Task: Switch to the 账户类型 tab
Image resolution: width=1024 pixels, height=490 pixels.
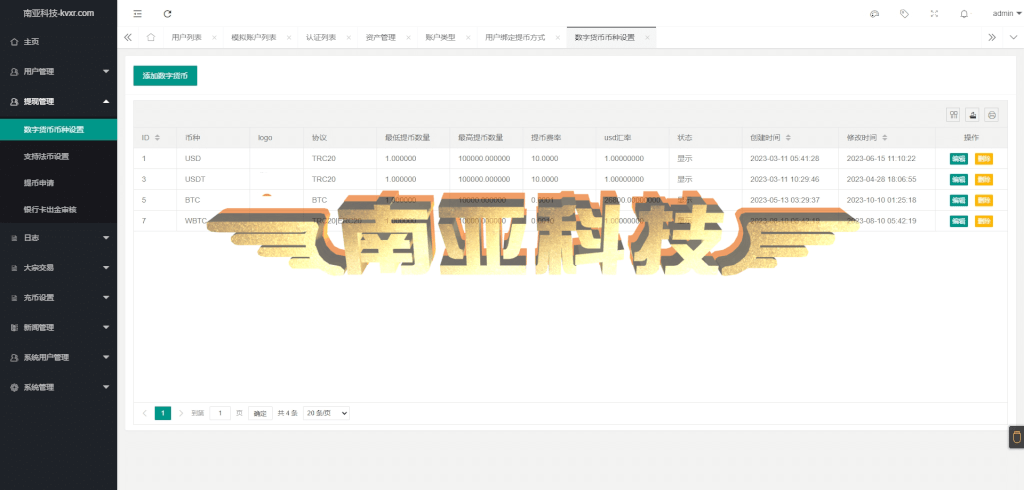Action: (x=440, y=38)
